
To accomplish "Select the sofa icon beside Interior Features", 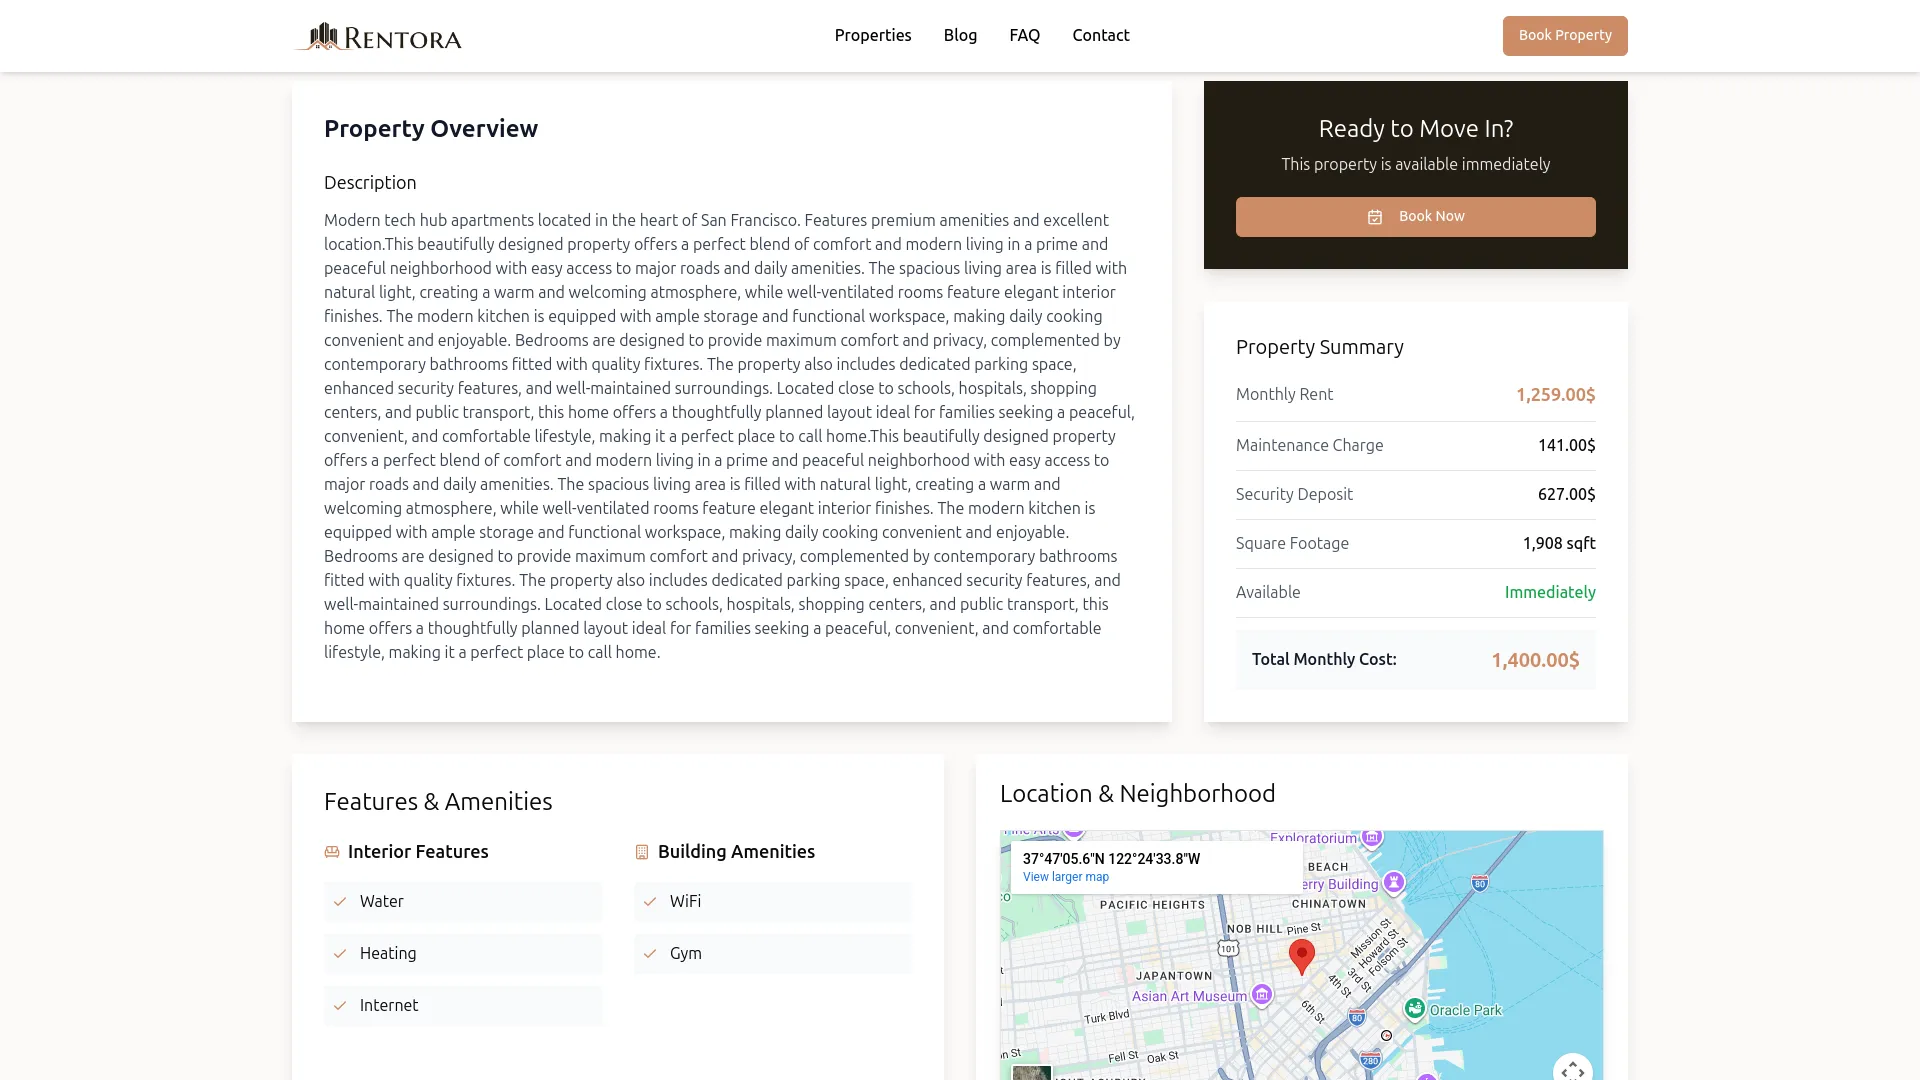I will [331, 851].
